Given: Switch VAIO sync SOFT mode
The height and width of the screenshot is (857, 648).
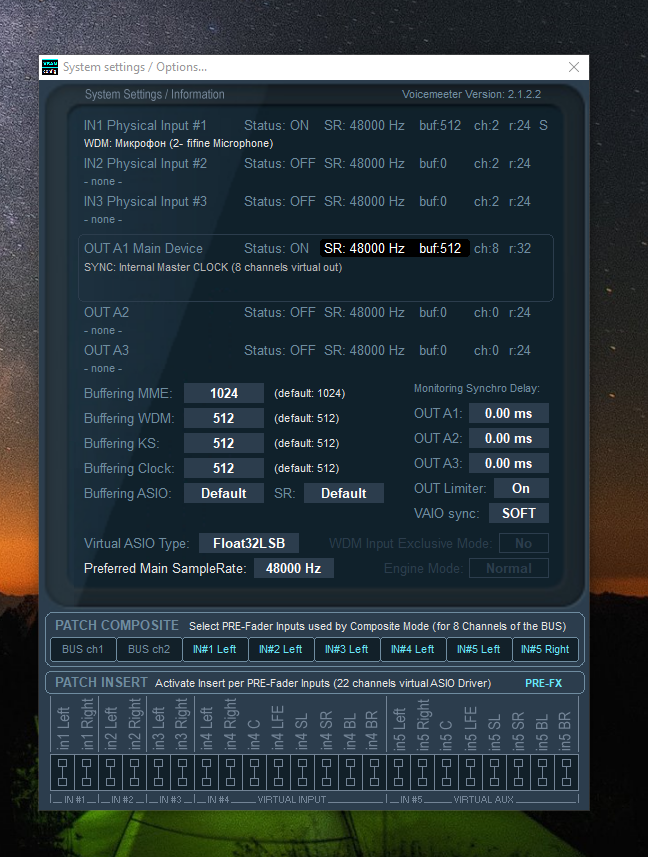Looking at the screenshot, I should click(519, 514).
